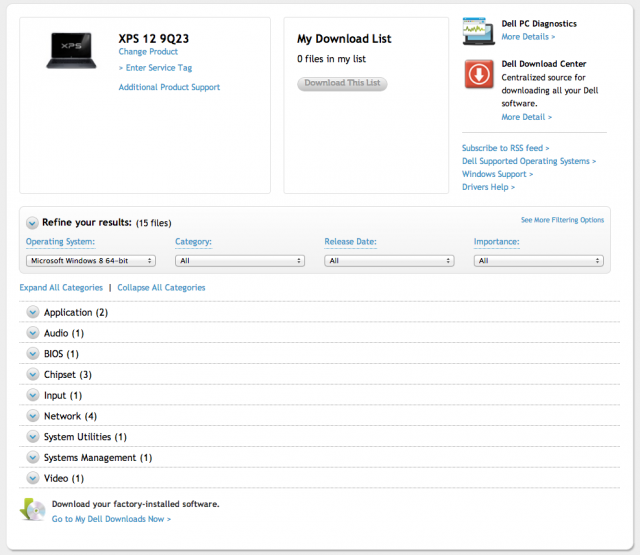
Task: Click the Download This List button
Action: pyautogui.click(x=342, y=83)
